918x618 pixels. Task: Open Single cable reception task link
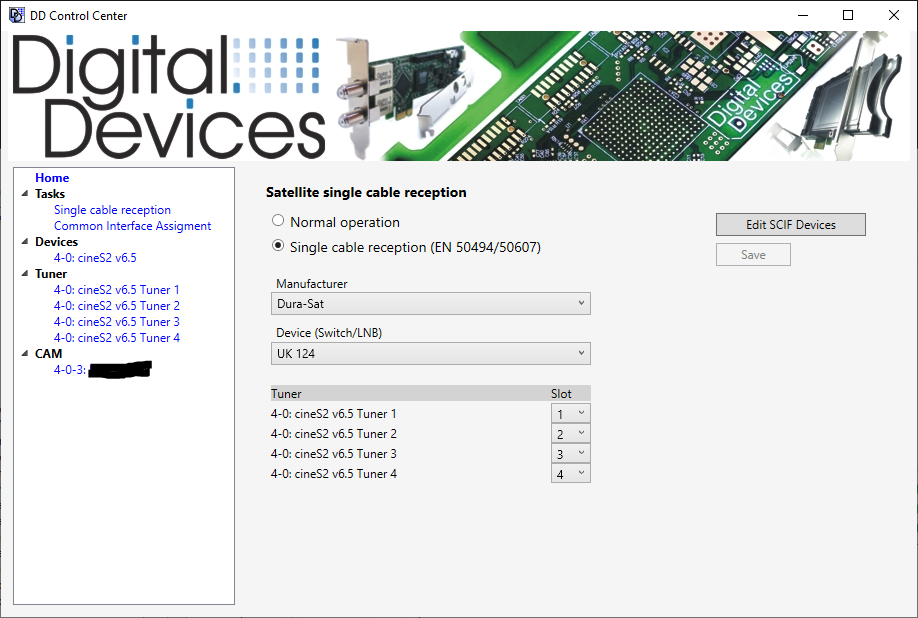112,210
